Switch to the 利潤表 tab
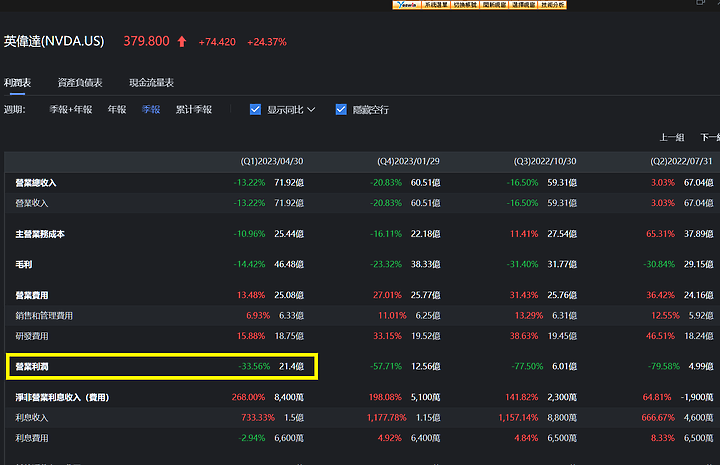 click(17, 83)
